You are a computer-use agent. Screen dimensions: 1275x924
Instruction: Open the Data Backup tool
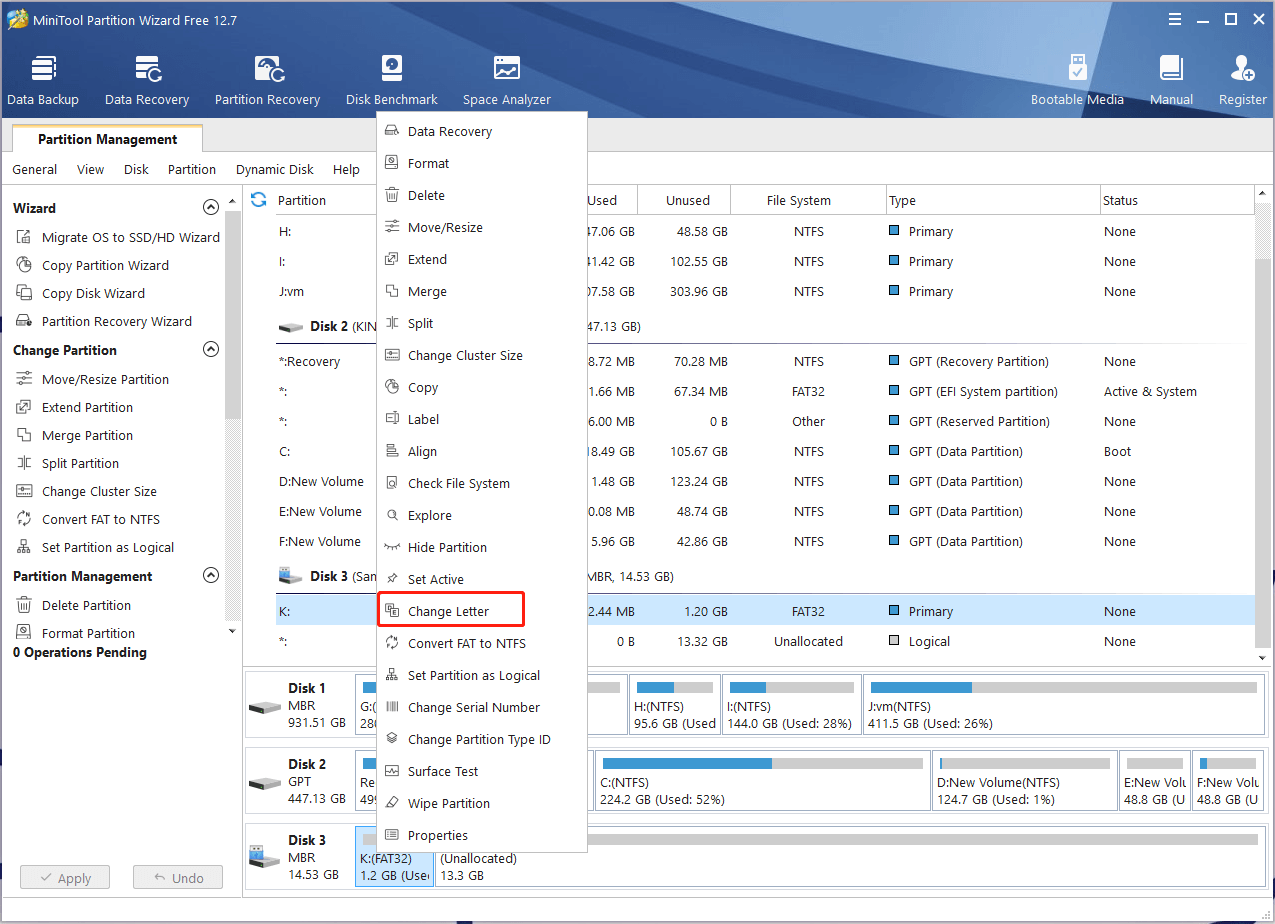tap(43, 80)
